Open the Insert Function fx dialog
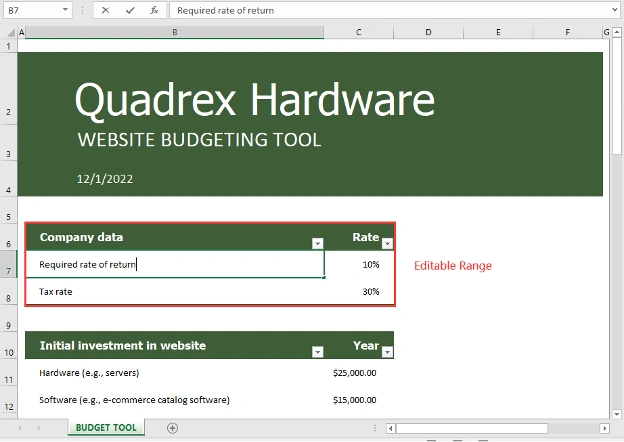624x442 pixels. (x=154, y=10)
